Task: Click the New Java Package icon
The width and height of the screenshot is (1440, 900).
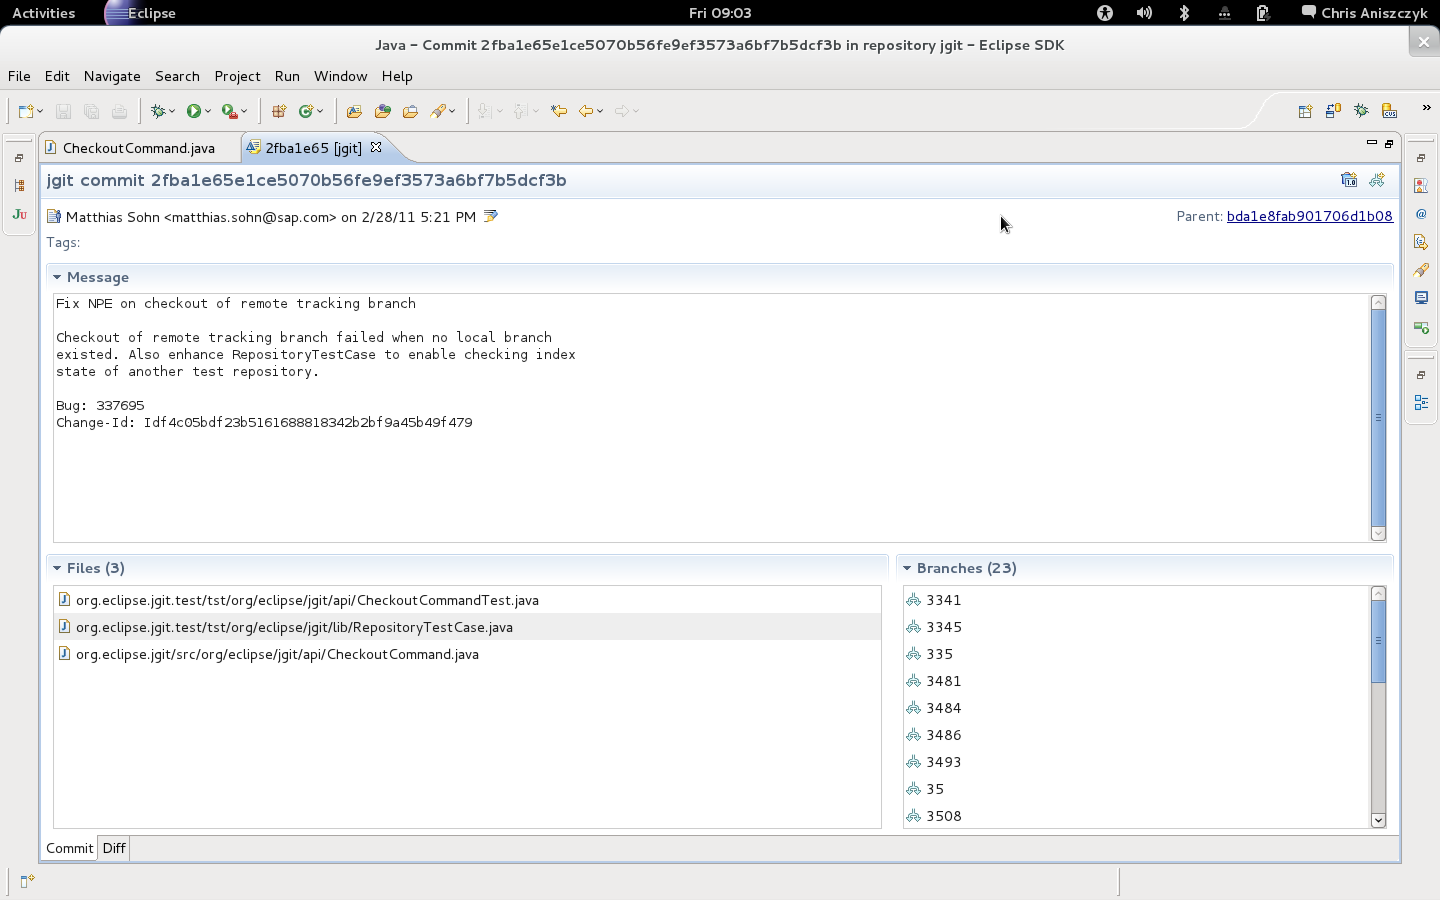Action: click(x=279, y=111)
